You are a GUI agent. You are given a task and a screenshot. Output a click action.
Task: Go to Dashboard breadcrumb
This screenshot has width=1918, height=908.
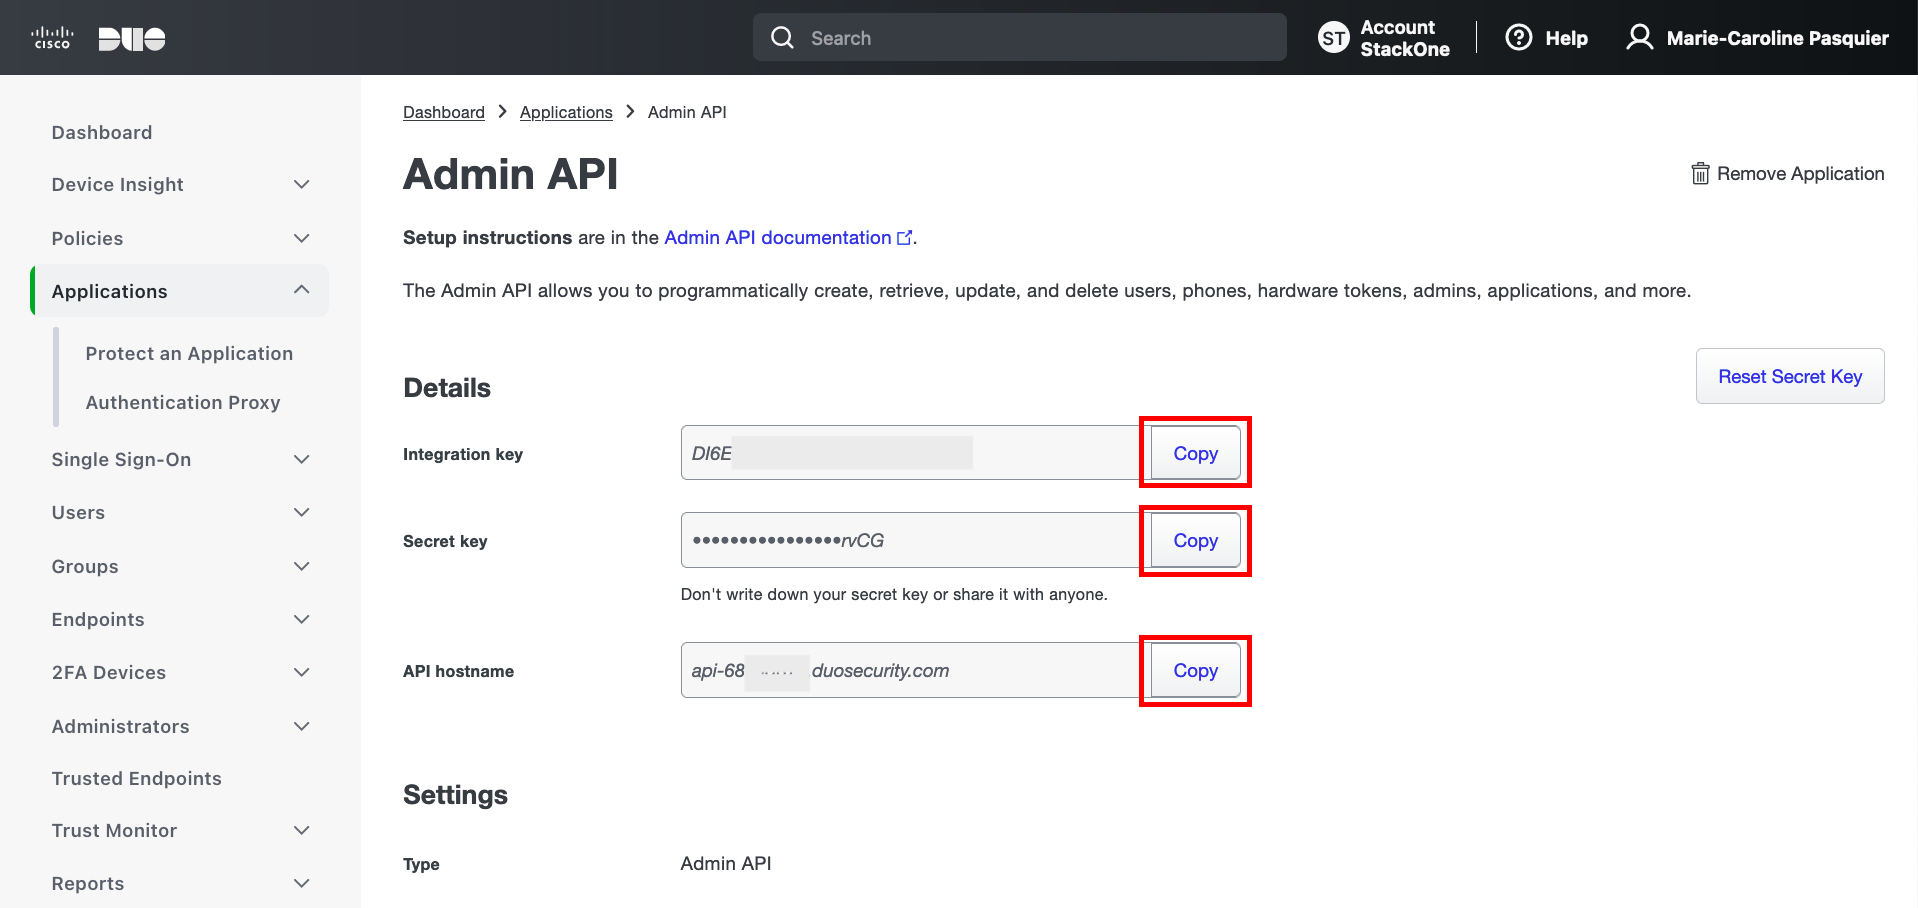click(444, 112)
